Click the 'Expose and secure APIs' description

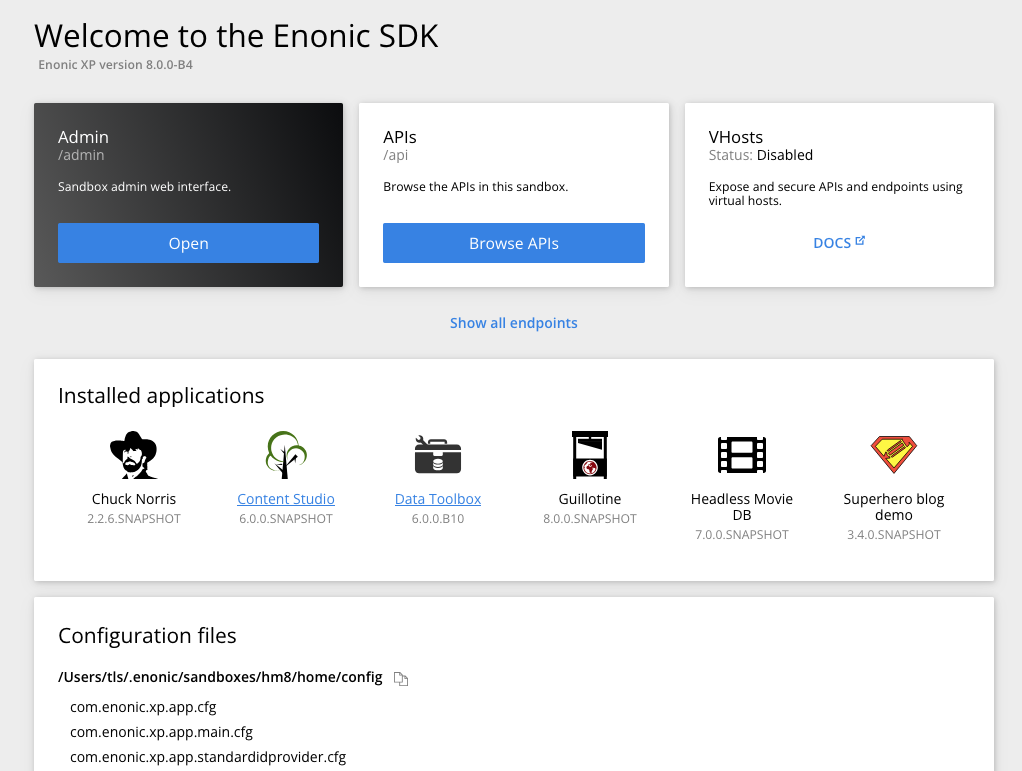(836, 194)
